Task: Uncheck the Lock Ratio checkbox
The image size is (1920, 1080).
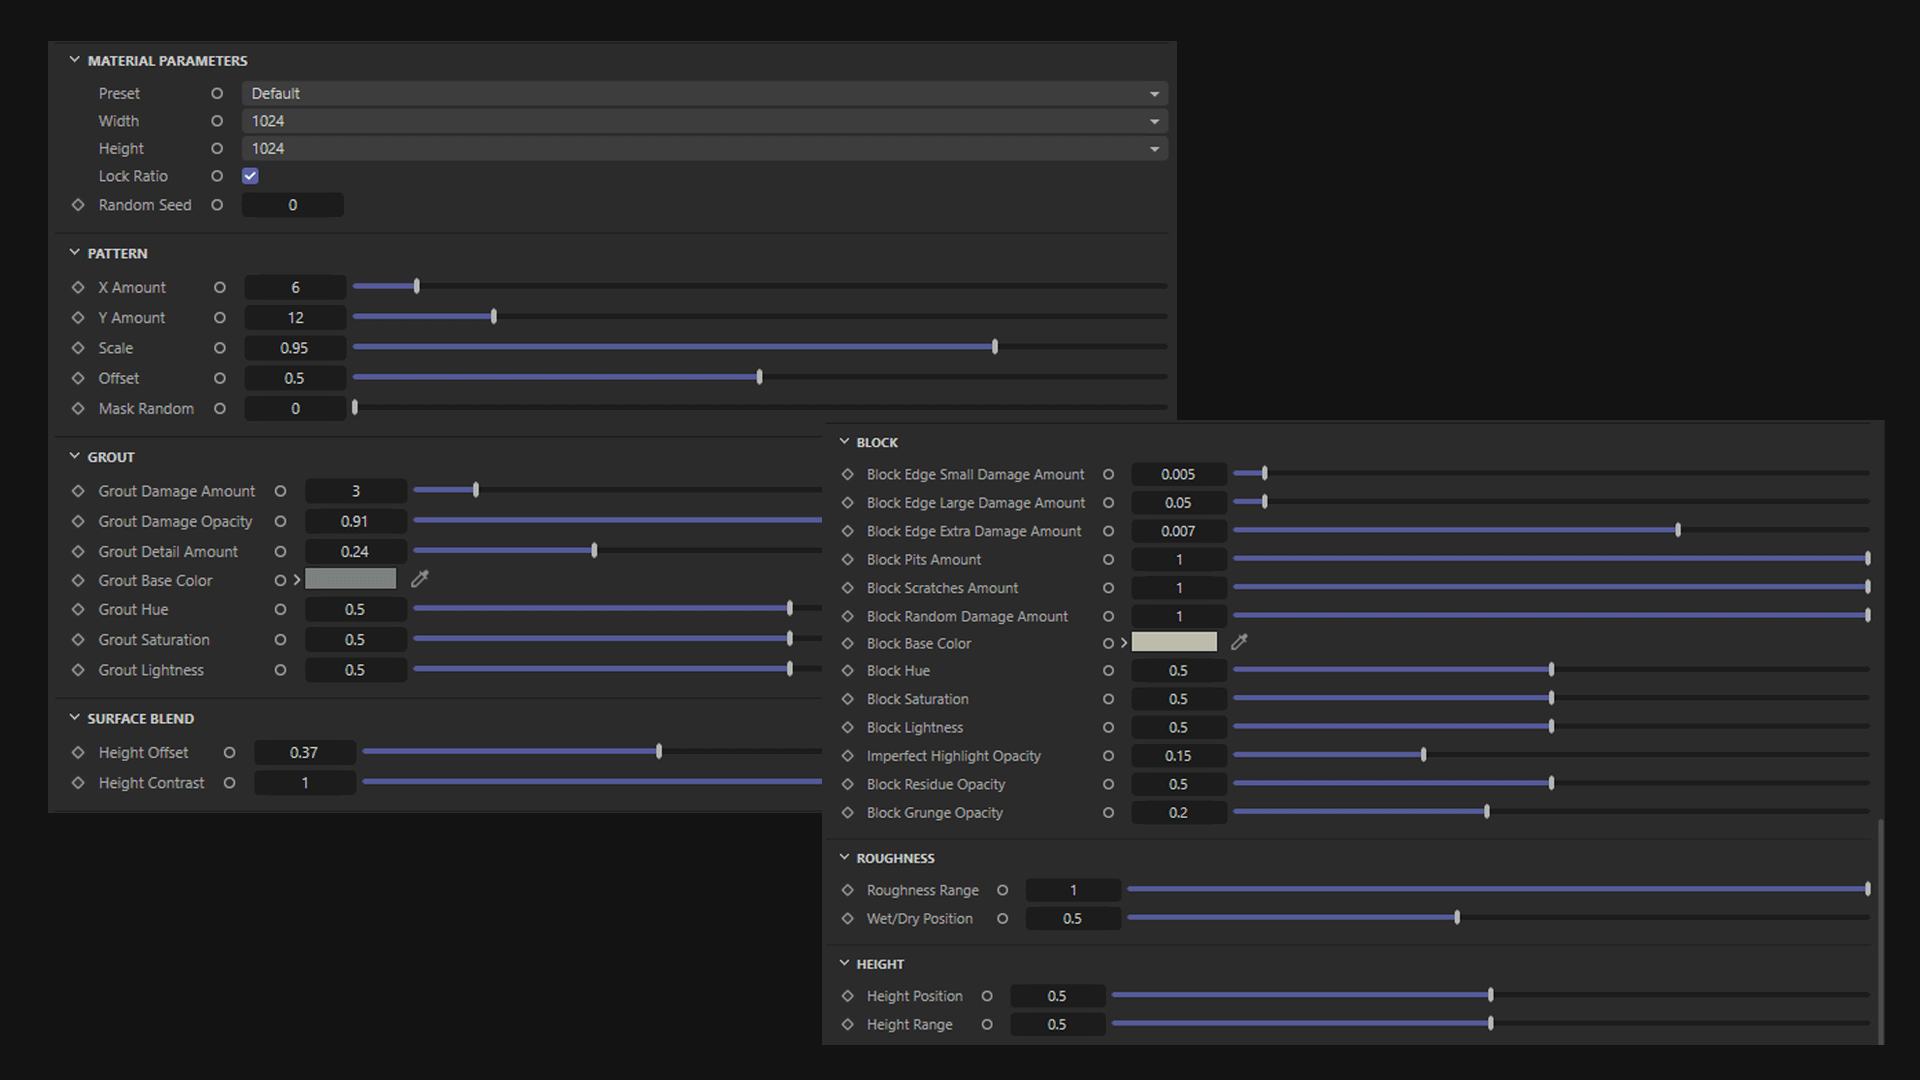Action: tap(250, 176)
